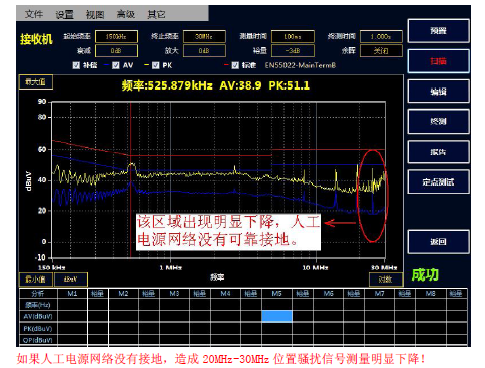Open the 设置 menu
This screenshot has width=485, height=368.
(x=64, y=14)
